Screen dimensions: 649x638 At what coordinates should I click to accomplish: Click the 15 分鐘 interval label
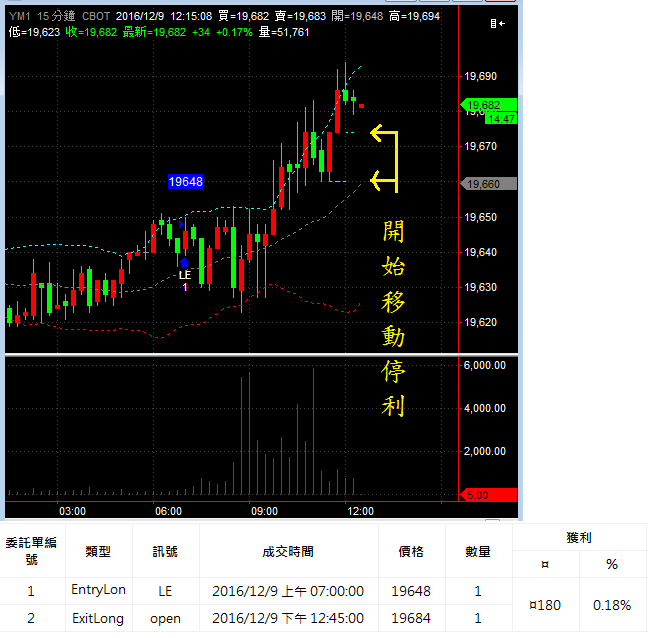pyautogui.click(x=56, y=16)
